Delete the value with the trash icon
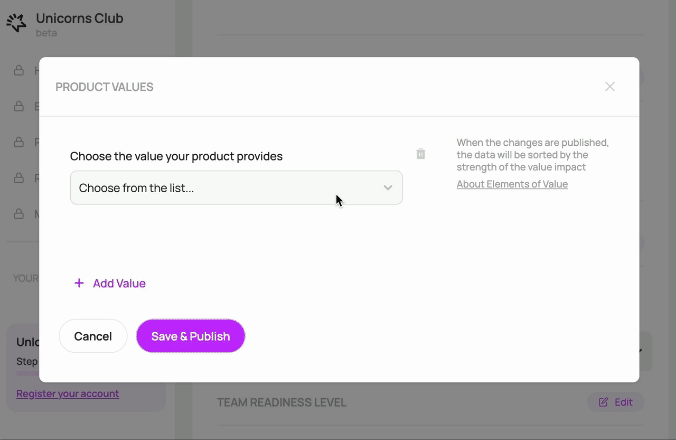 [421, 154]
